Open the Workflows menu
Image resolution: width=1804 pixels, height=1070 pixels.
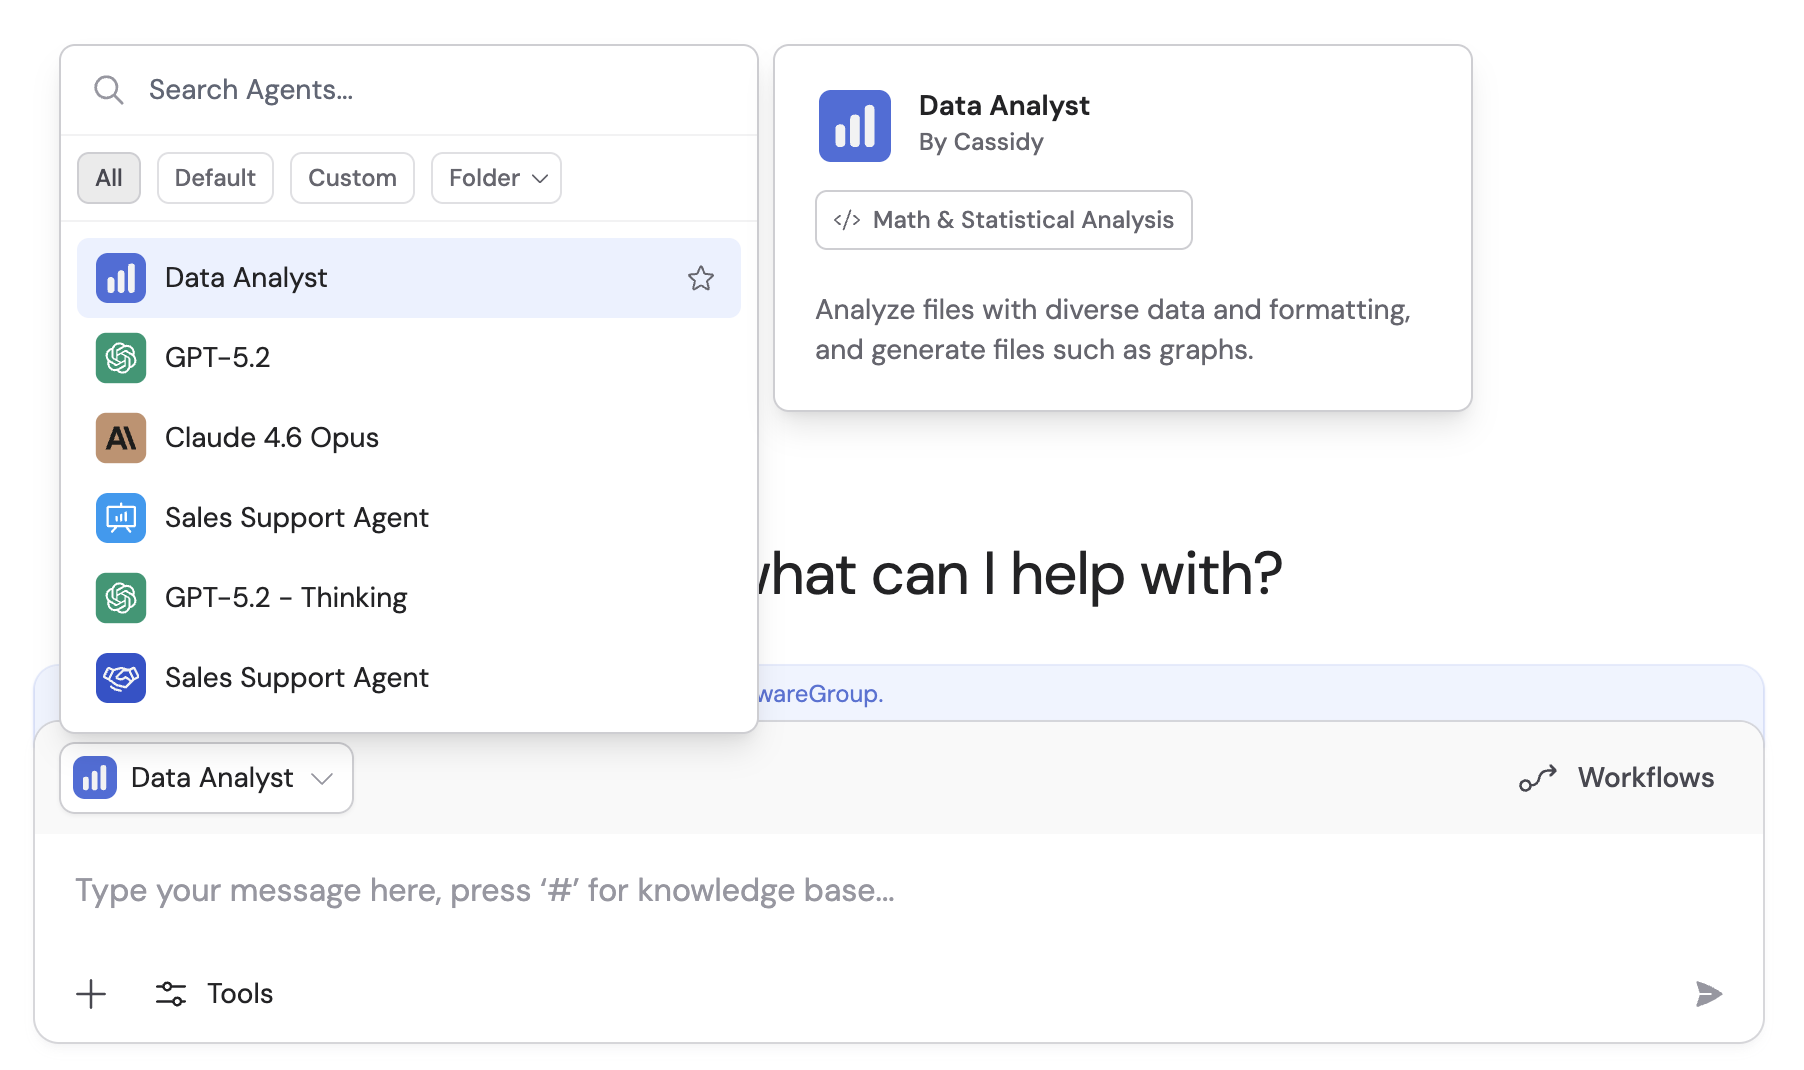(1616, 777)
